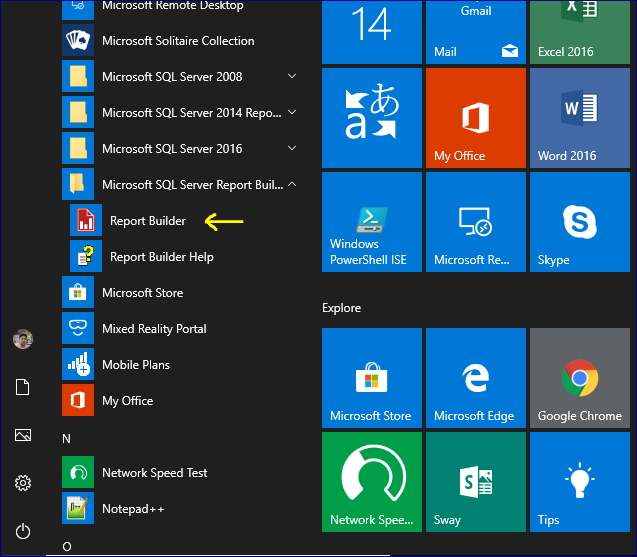This screenshot has width=637, height=557.
Task: Open the Windows PowerShell ISE tile
Action: click(372, 222)
